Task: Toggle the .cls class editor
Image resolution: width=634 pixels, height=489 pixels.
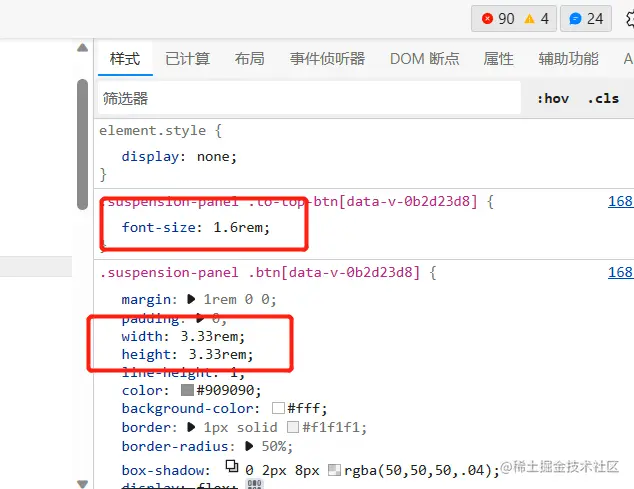Action: [603, 98]
